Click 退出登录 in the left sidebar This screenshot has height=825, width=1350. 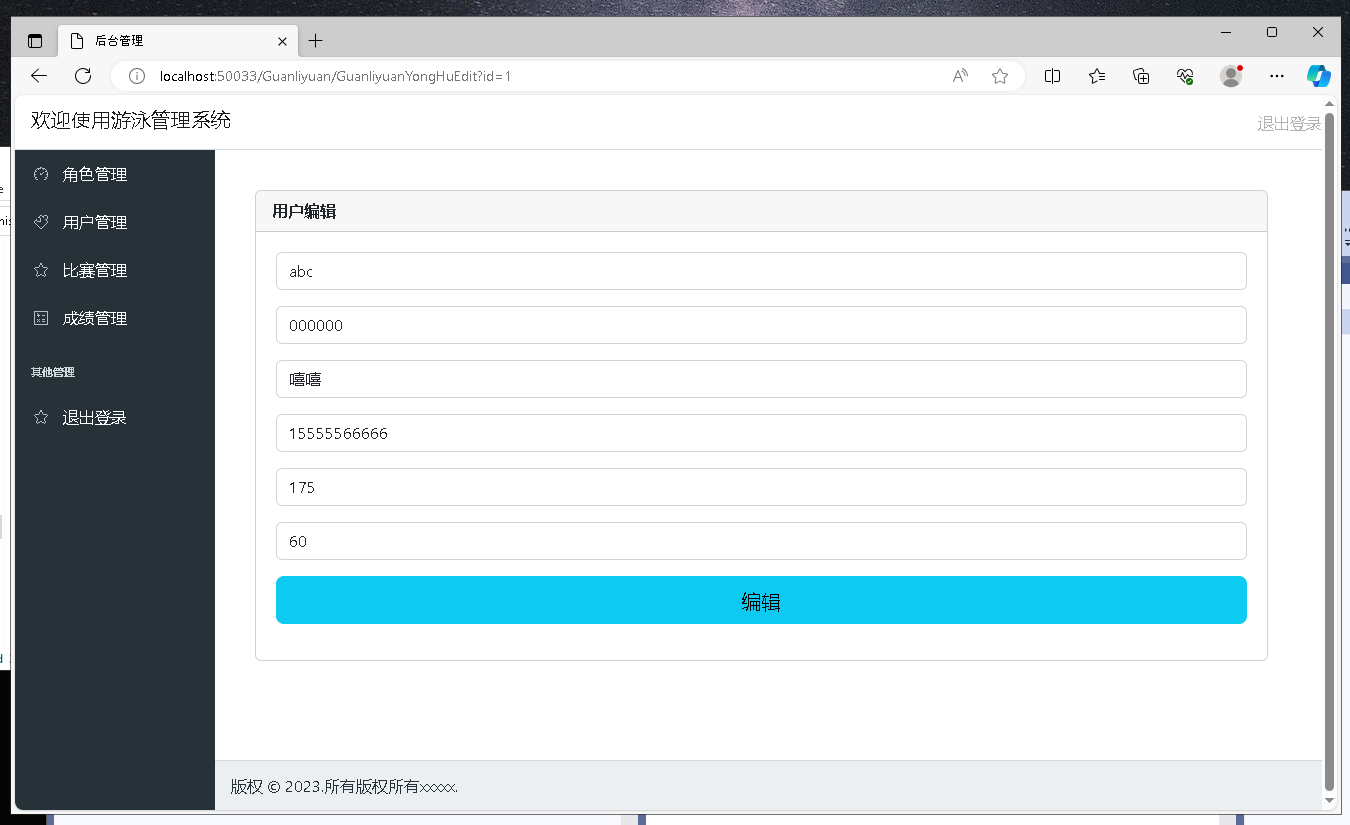[x=95, y=417]
